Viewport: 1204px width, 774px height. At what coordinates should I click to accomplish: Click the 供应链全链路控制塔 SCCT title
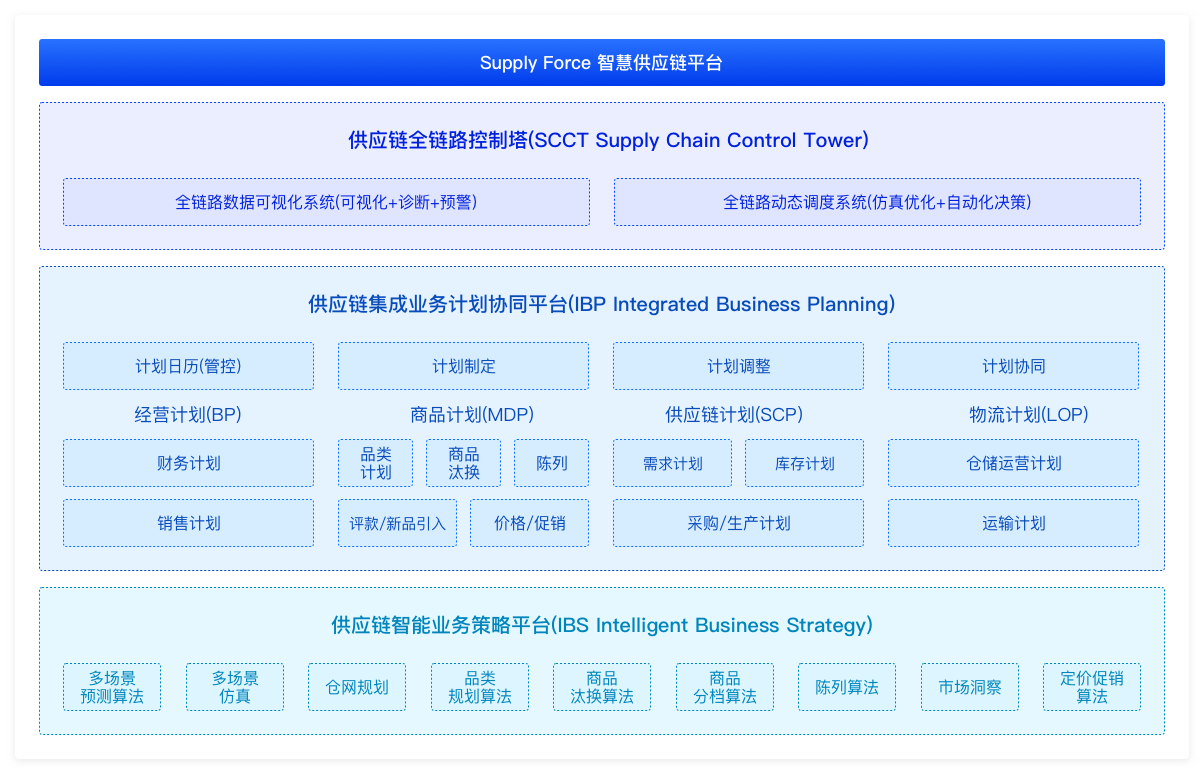point(609,140)
